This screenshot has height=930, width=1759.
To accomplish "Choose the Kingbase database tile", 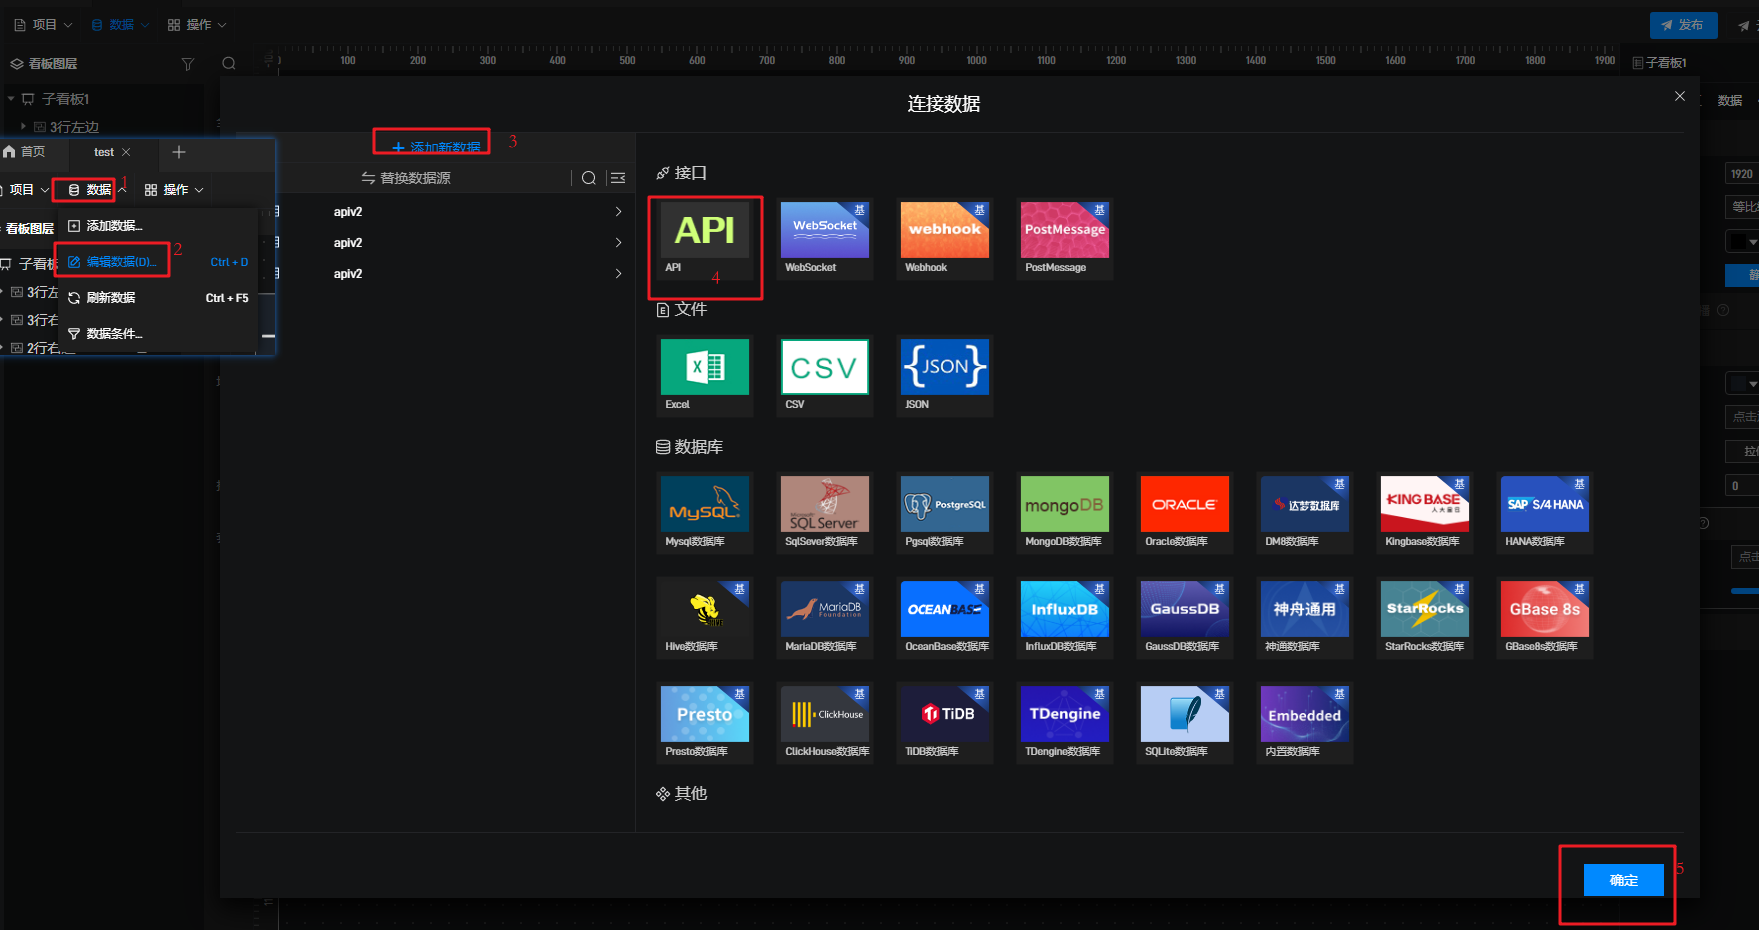I will [x=1425, y=513].
